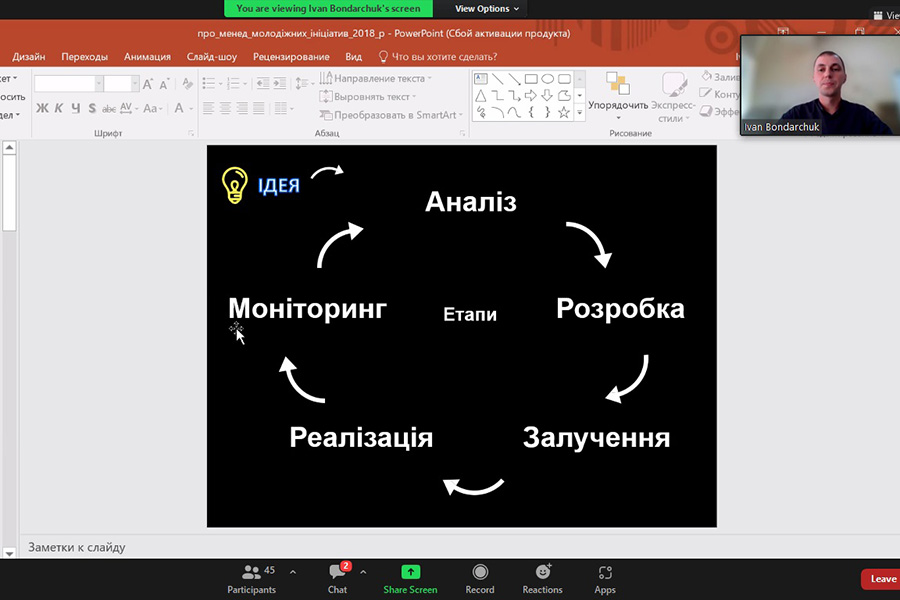Open the Participants panel in Zoom
This screenshot has height=600, width=900.
click(251, 579)
